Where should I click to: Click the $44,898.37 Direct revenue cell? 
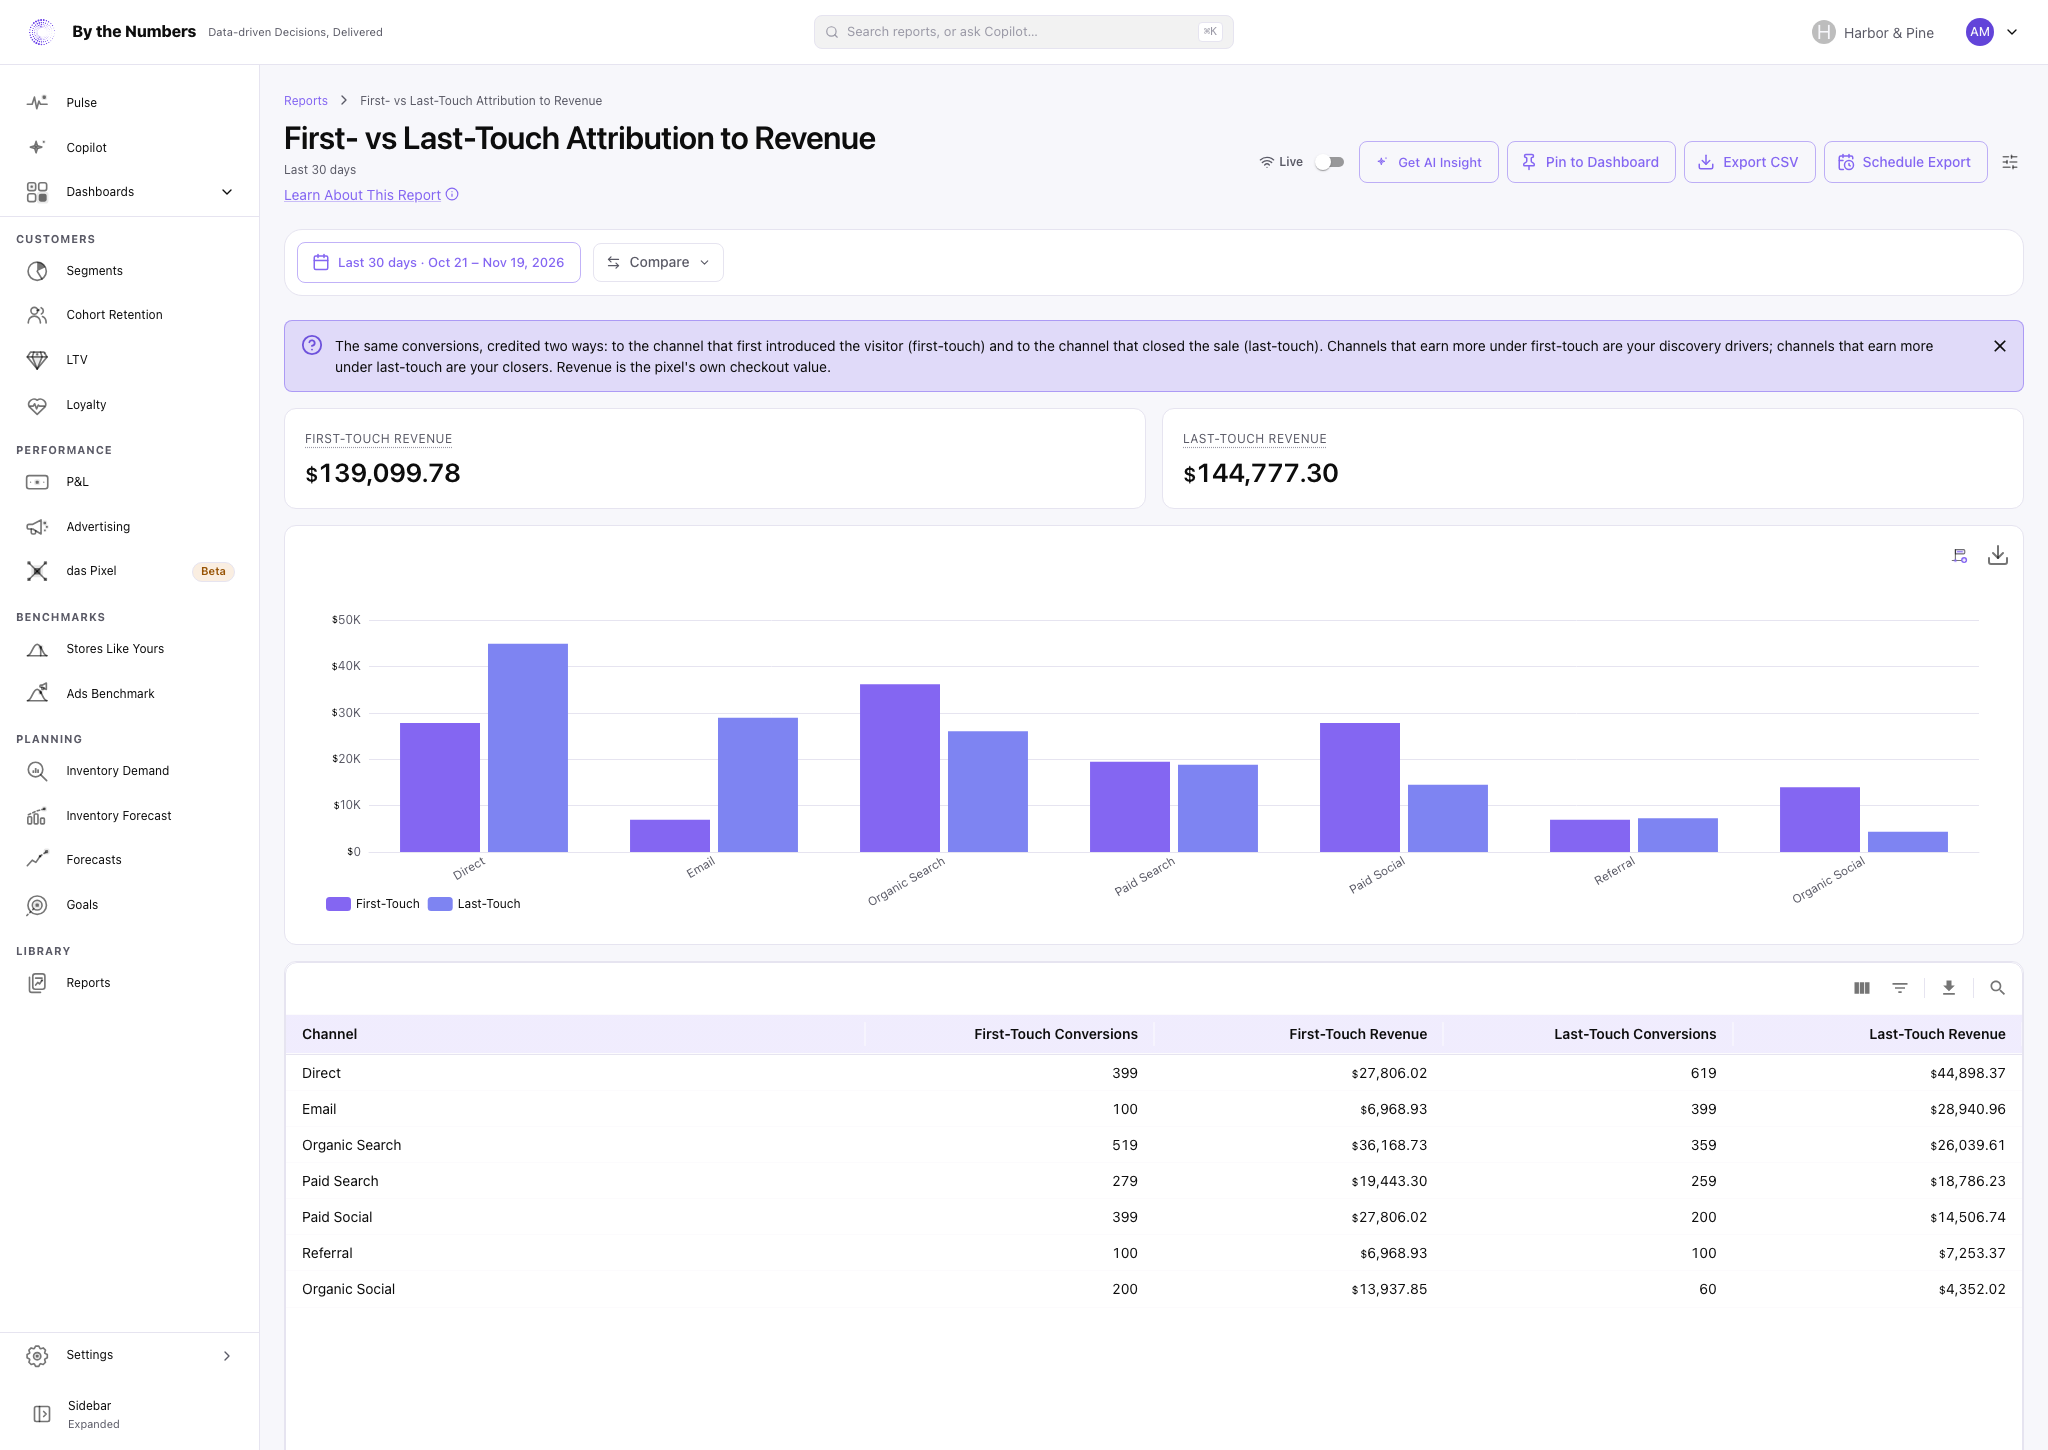1967,1073
